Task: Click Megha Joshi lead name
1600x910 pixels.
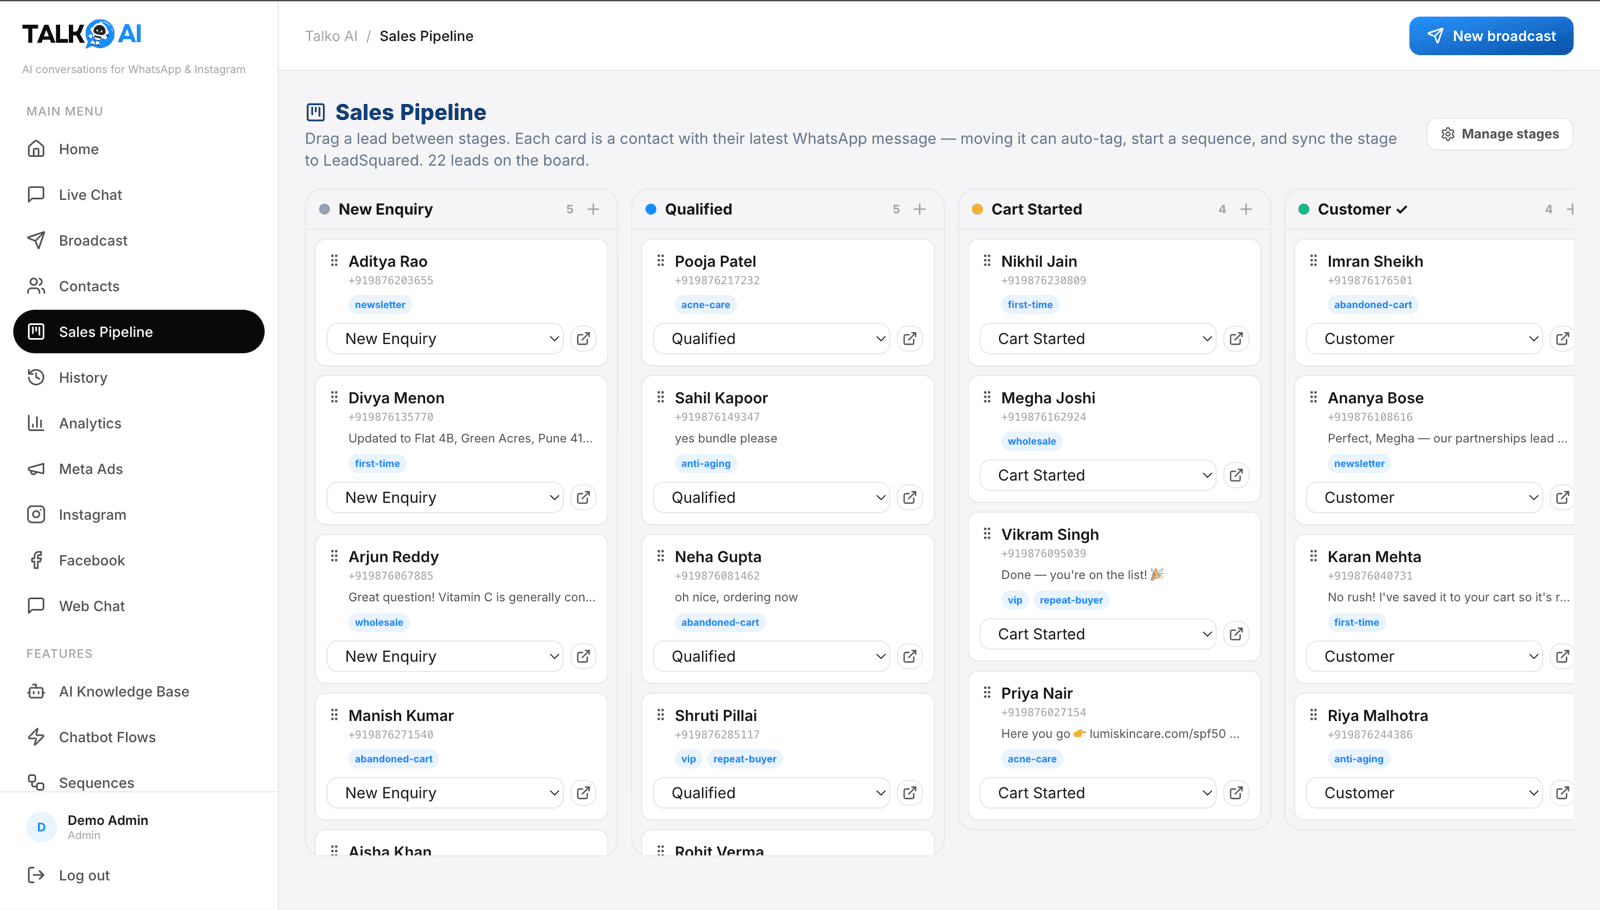Action: click(1048, 398)
